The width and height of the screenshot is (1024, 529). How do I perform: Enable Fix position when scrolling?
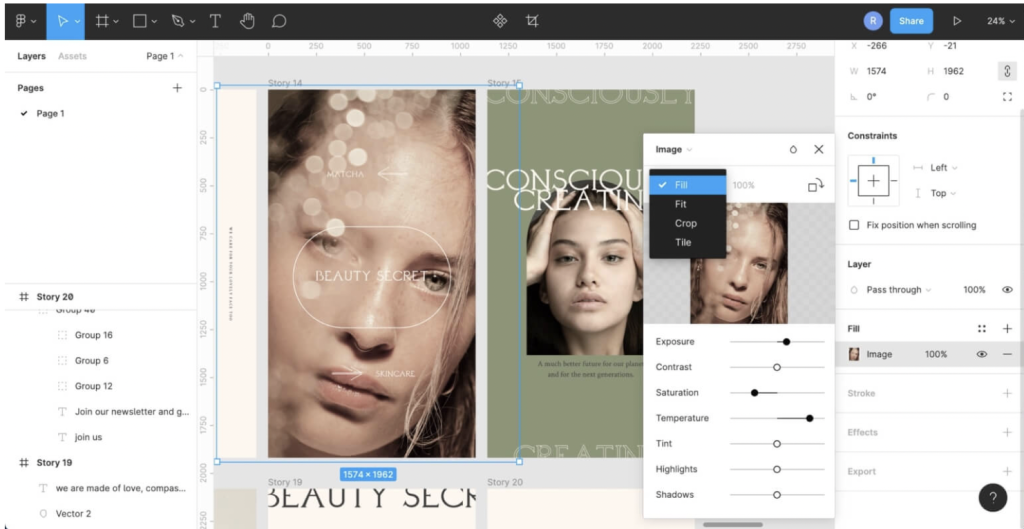pos(854,225)
